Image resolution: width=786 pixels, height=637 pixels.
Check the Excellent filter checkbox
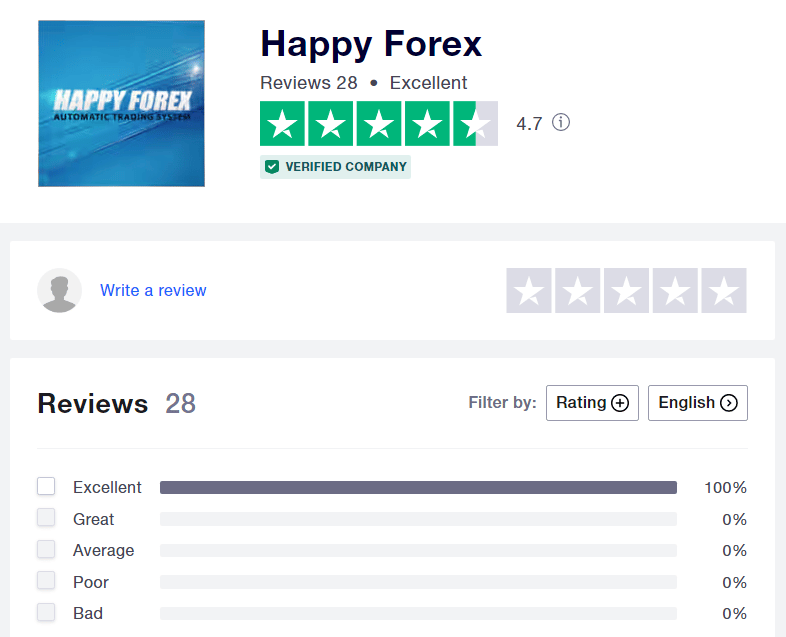[x=46, y=487]
